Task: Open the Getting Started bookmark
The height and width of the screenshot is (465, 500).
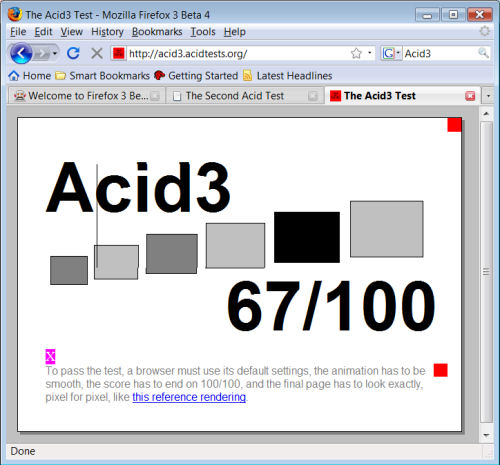Action: coord(196,76)
